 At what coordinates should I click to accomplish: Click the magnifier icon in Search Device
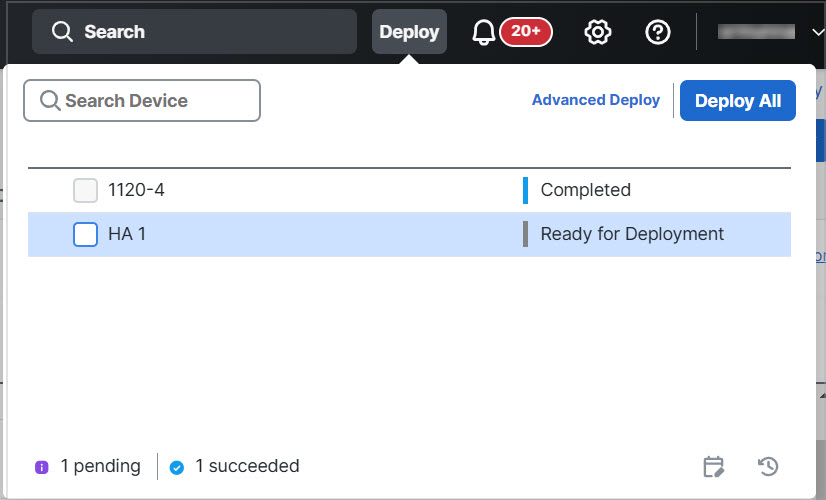click(x=50, y=101)
